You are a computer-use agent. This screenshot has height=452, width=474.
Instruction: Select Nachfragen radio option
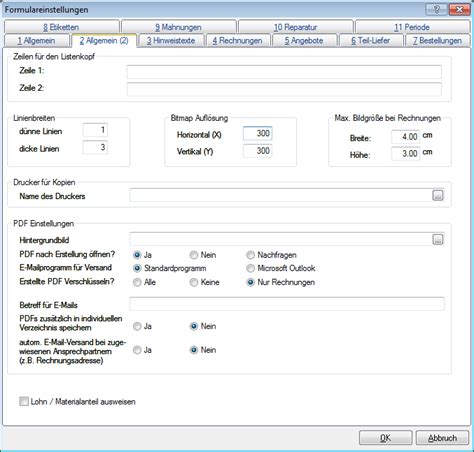[250, 255]
